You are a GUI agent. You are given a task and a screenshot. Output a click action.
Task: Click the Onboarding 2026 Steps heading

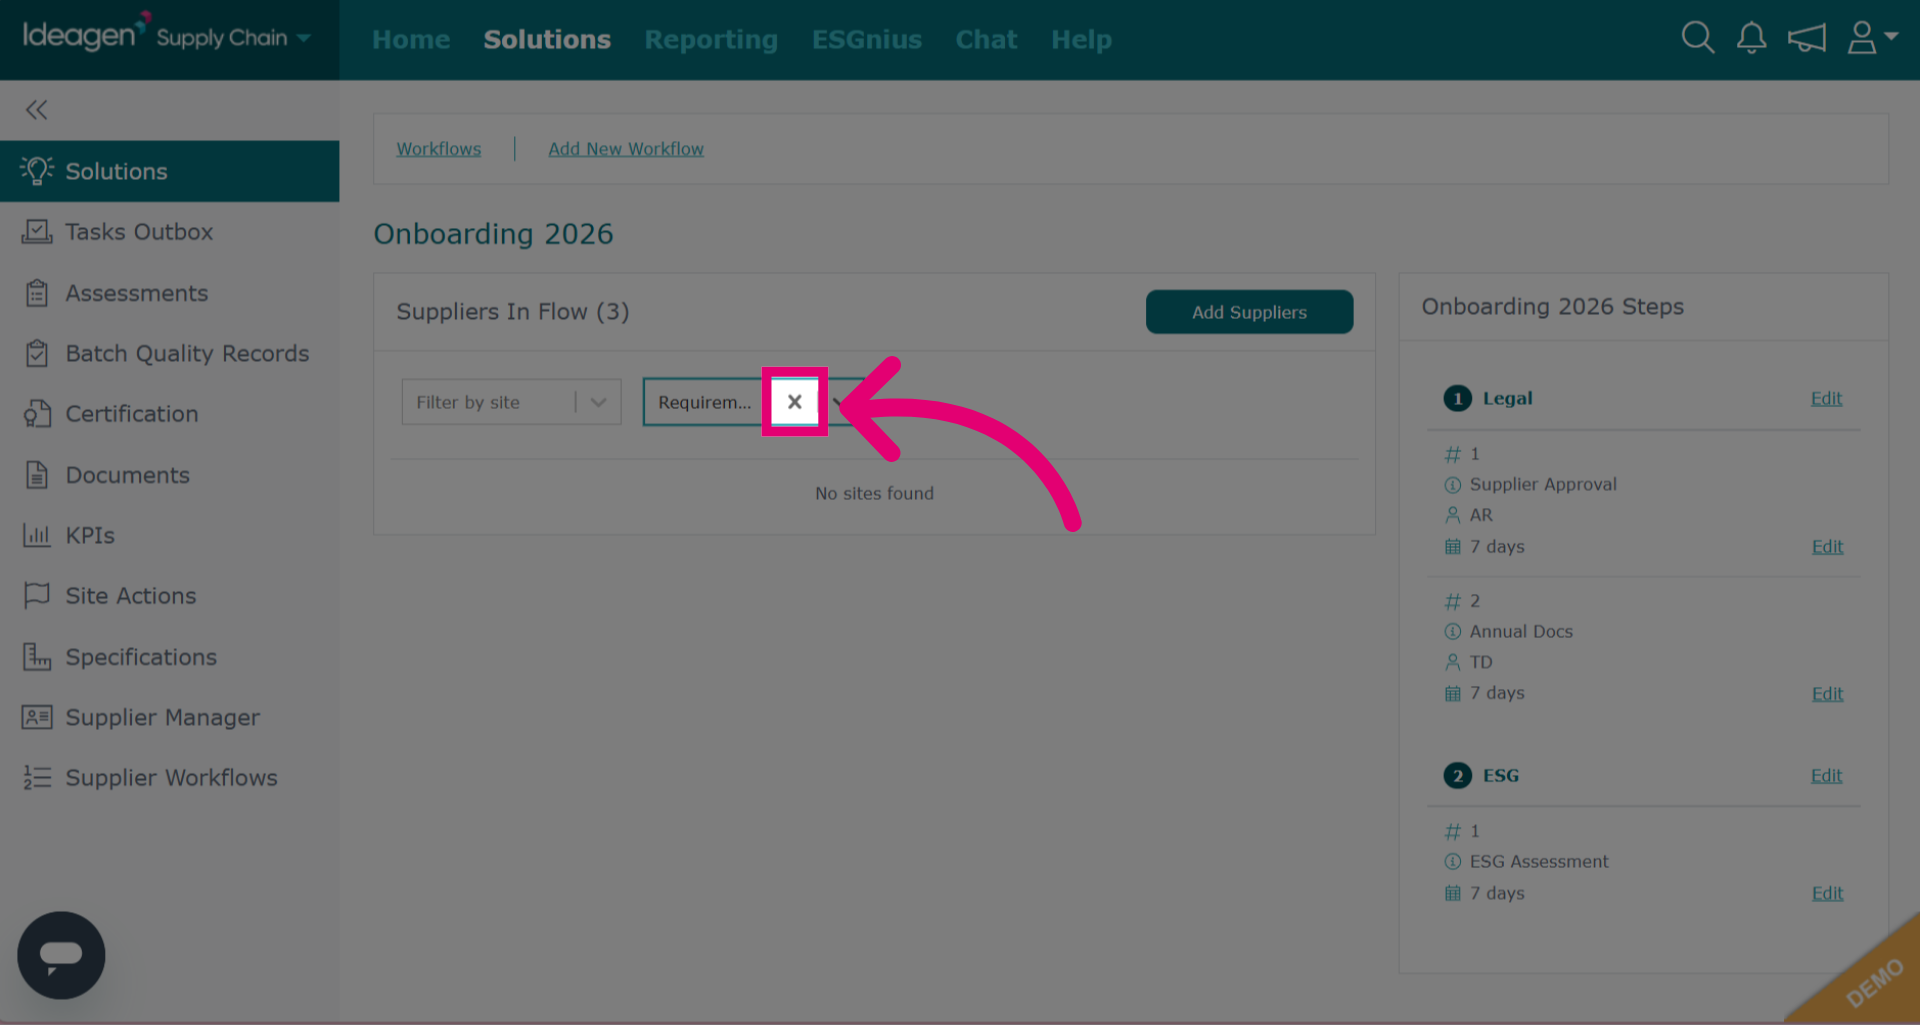pyautogui.click(x=1552, y=307)
